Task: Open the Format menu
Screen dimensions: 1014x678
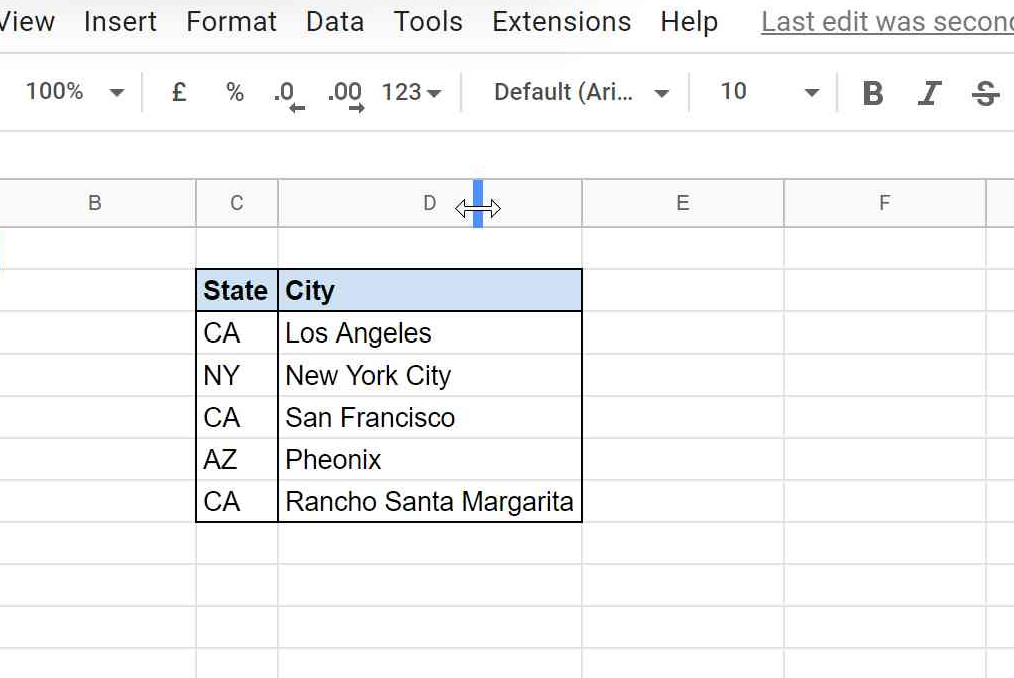Action: pyautogui.click(x=231, y=21)
